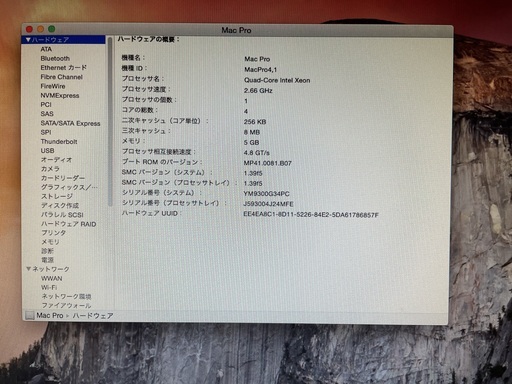
Task: Open Wi-Fi section
Action: 49,287
